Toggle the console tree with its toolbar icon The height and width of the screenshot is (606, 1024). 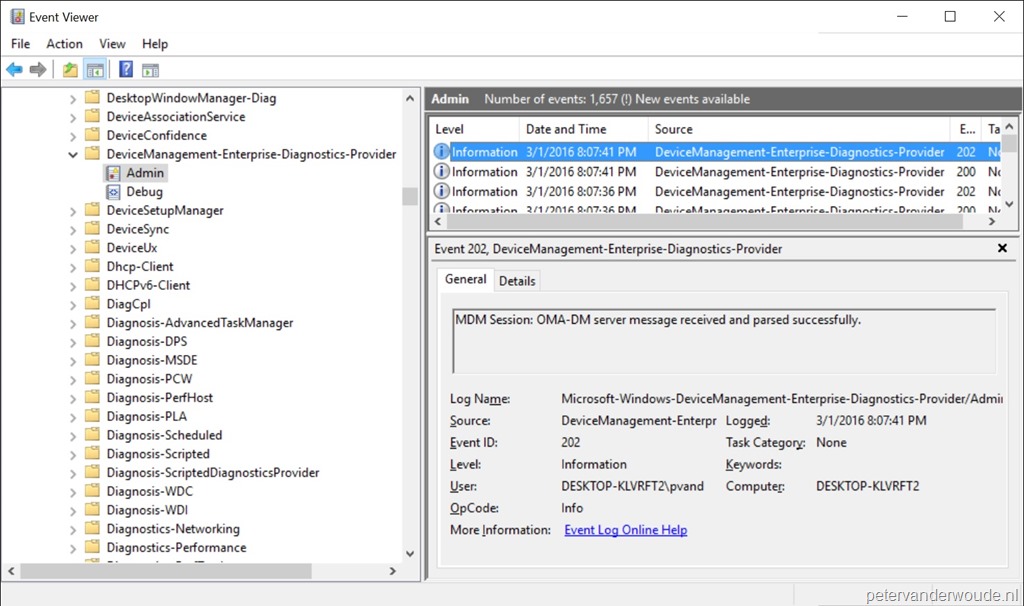[94, 68]
